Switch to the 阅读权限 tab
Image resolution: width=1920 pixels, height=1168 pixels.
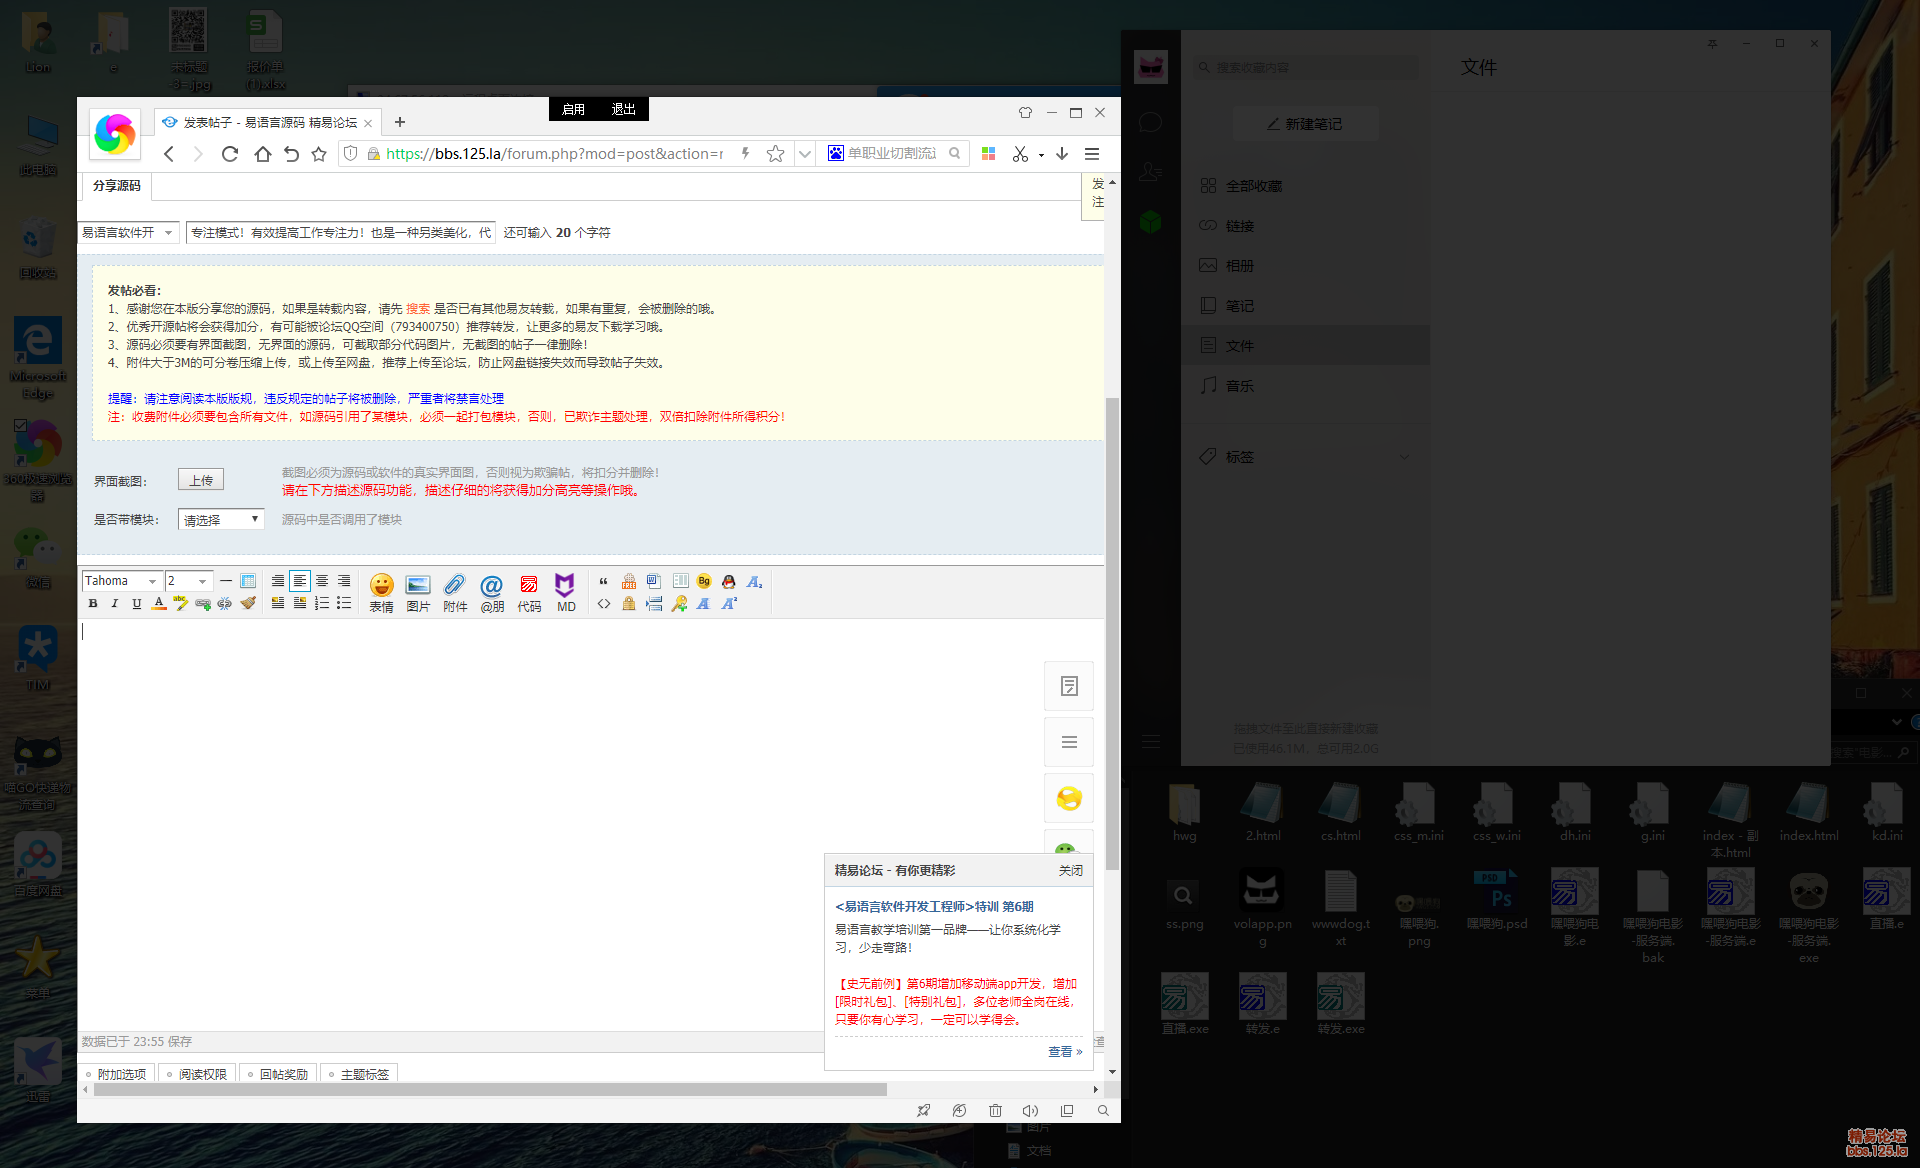[x=197, y=1074]
